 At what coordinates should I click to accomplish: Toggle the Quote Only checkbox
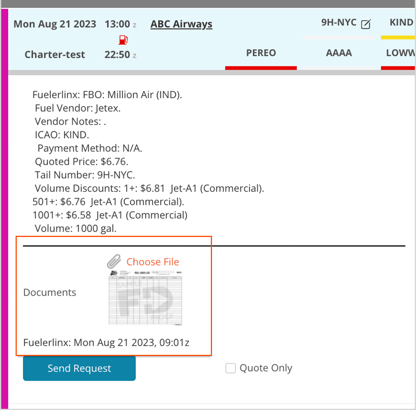coord(230,368)
